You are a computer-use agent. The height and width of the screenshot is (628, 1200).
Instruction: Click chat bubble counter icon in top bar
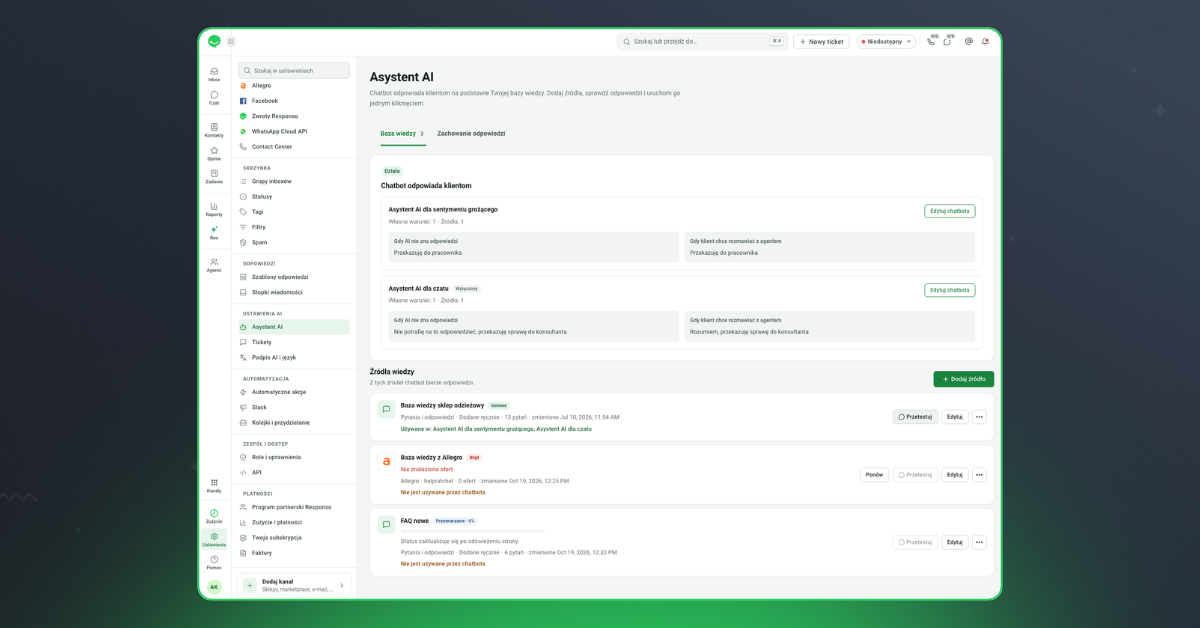(x=948, y=41)
